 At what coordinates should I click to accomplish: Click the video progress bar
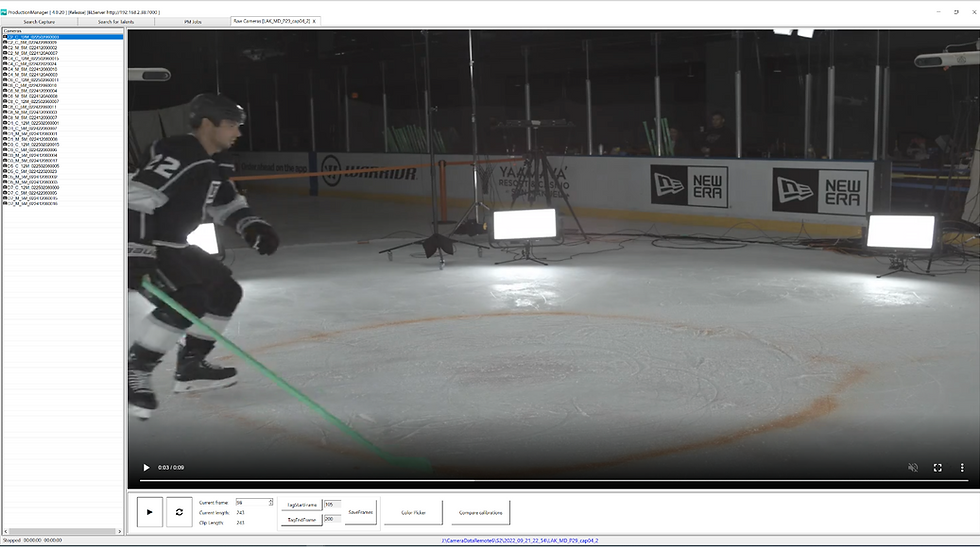(x=554, y=481)
